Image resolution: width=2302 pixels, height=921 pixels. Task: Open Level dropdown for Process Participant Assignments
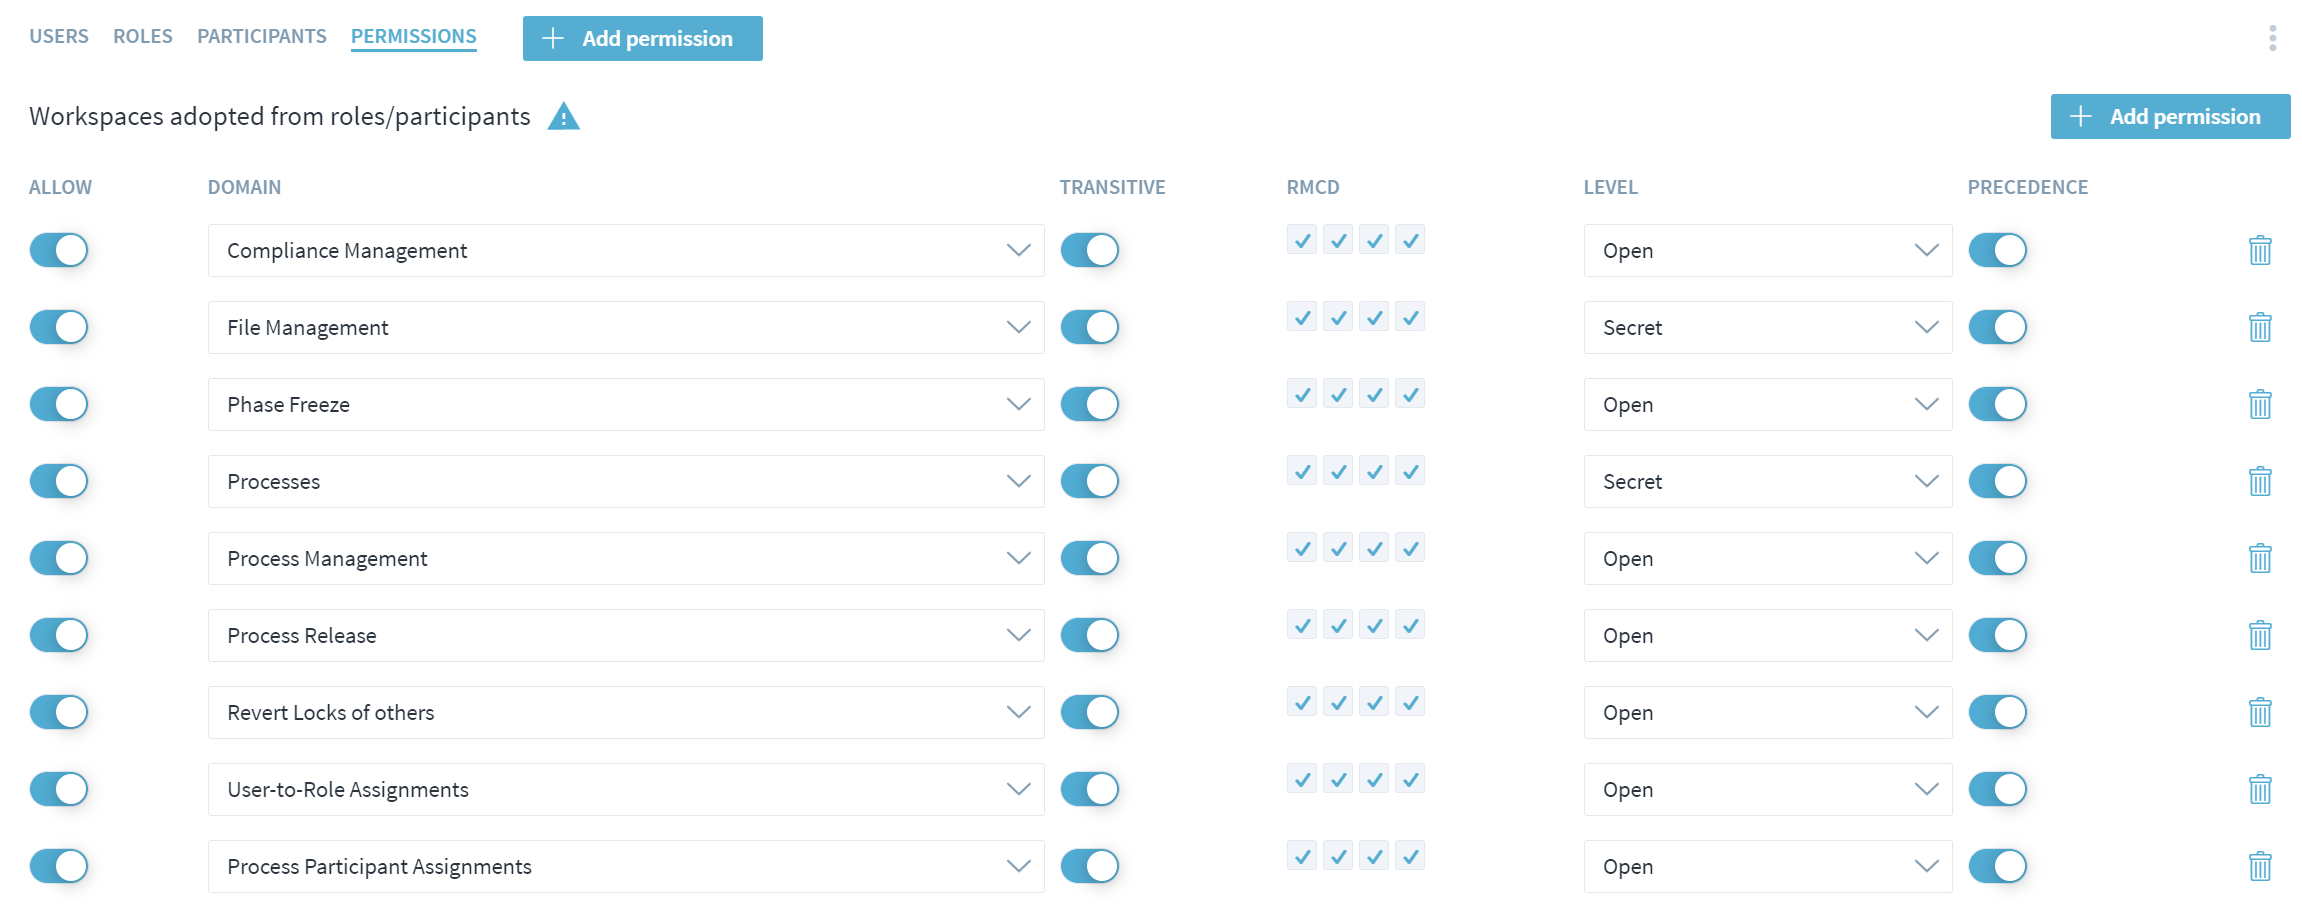[x=1767, y=866]
